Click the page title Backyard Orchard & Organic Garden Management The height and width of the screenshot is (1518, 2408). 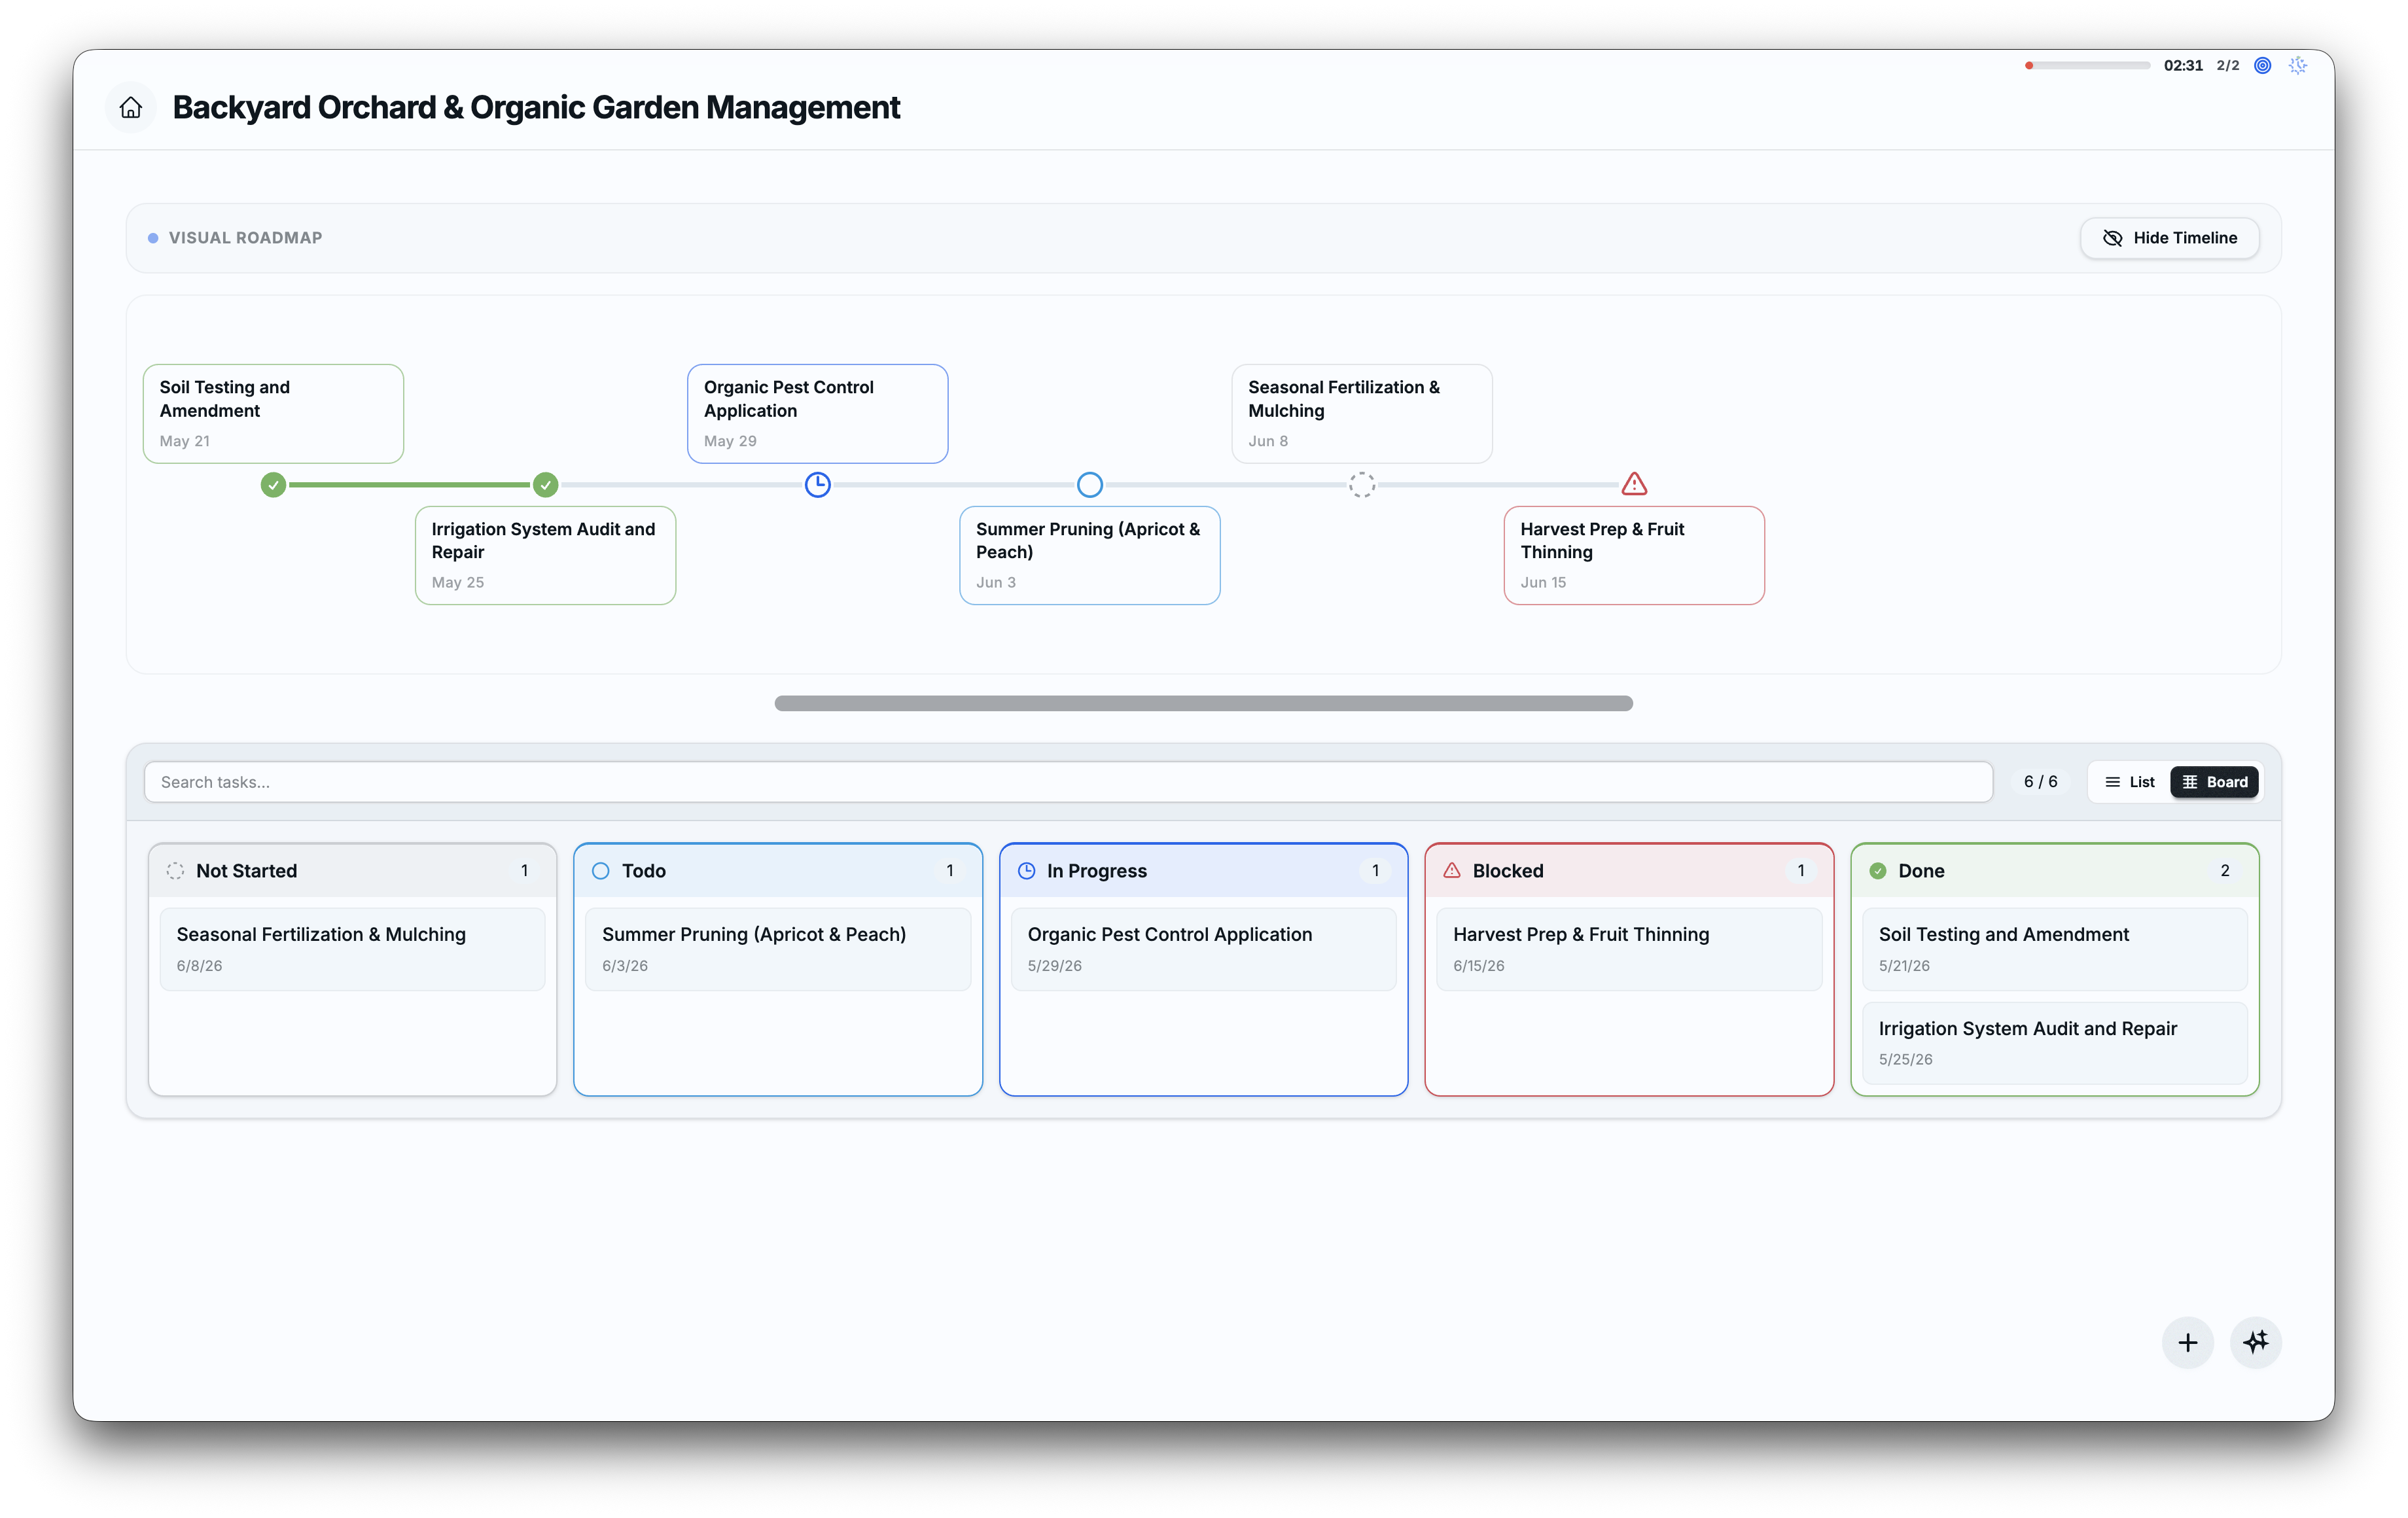tap(536, 108)
